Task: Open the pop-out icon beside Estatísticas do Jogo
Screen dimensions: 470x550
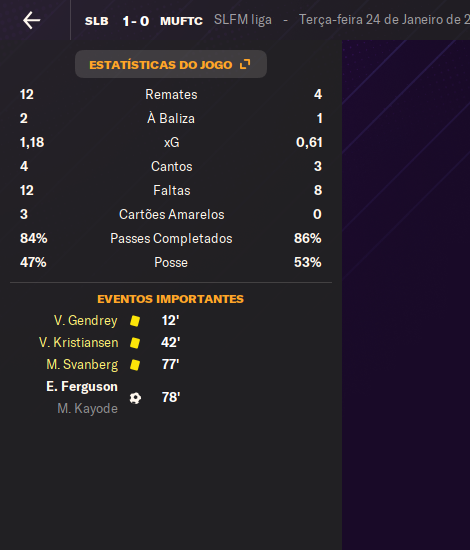Action: (245, 64)
